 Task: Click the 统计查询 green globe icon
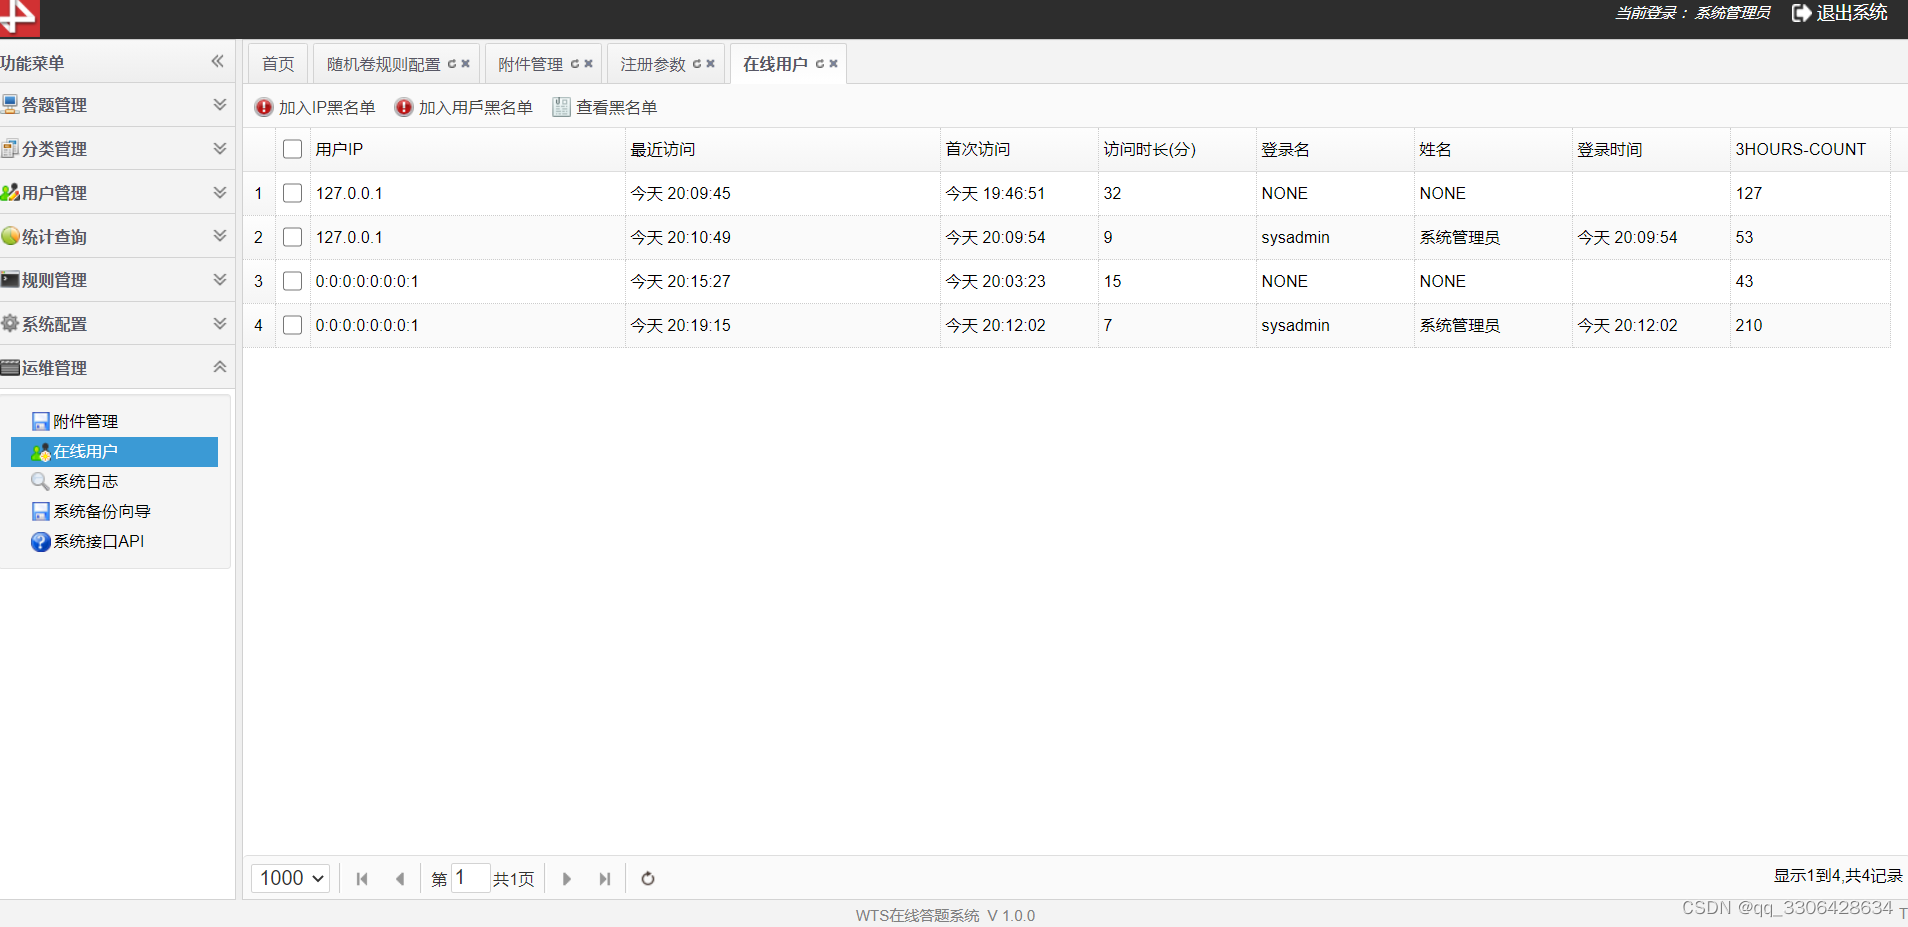(x=10, y=236)
